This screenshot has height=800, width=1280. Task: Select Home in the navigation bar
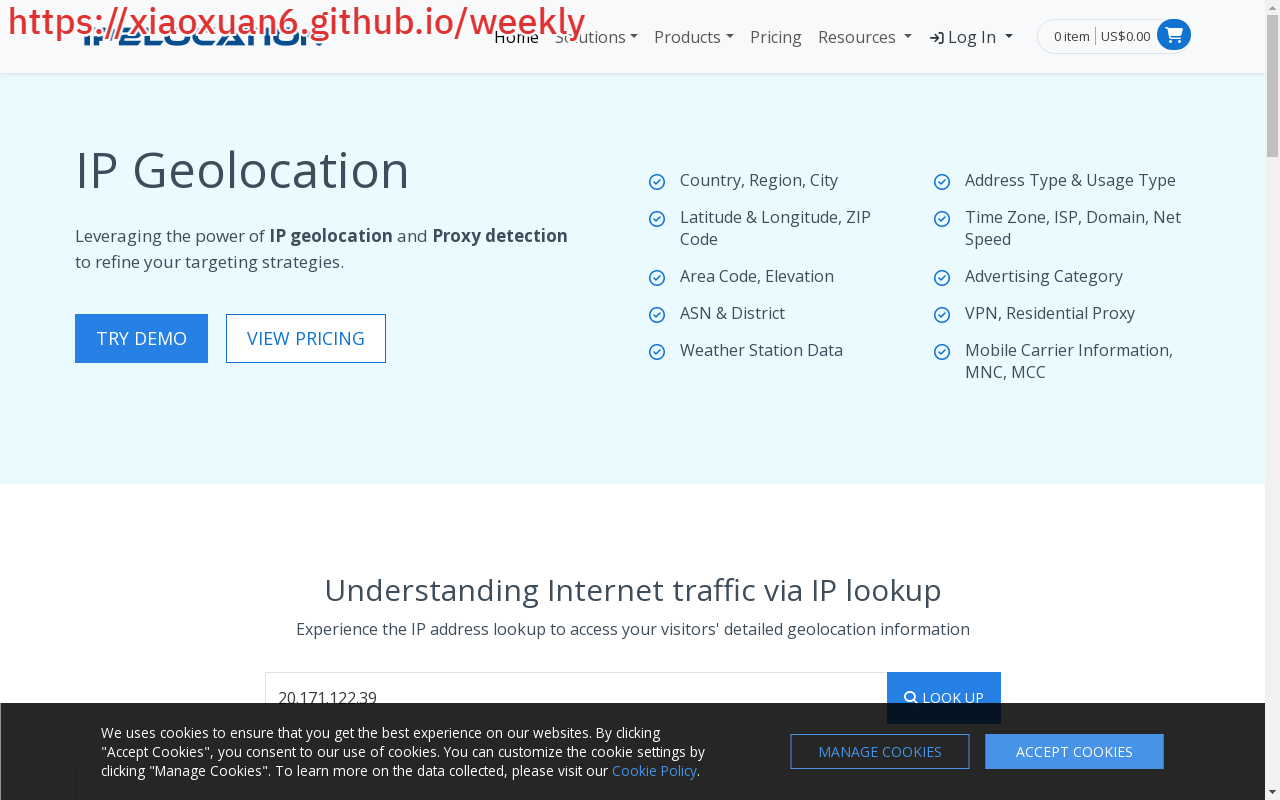(x=516, y=37)
